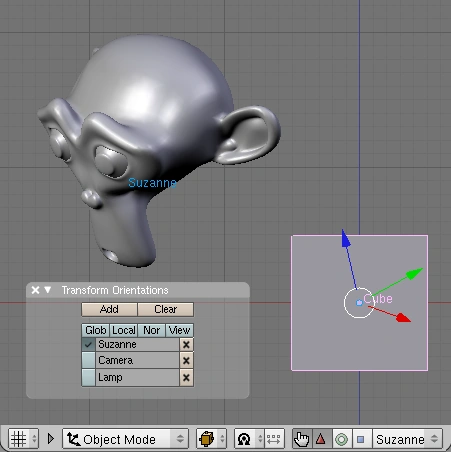Expand the header menus arrow

[51, 439]
